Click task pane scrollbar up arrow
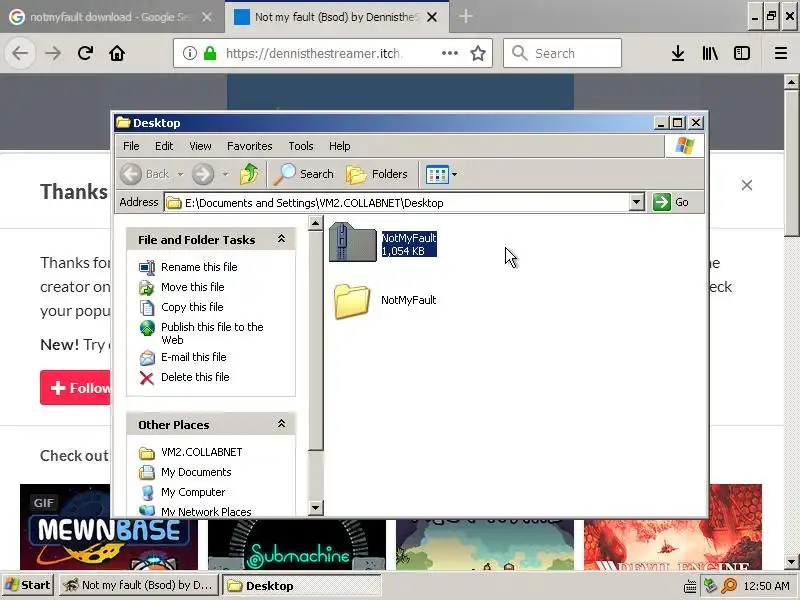Viewport: 800px width, 600px height. [316, 223]
